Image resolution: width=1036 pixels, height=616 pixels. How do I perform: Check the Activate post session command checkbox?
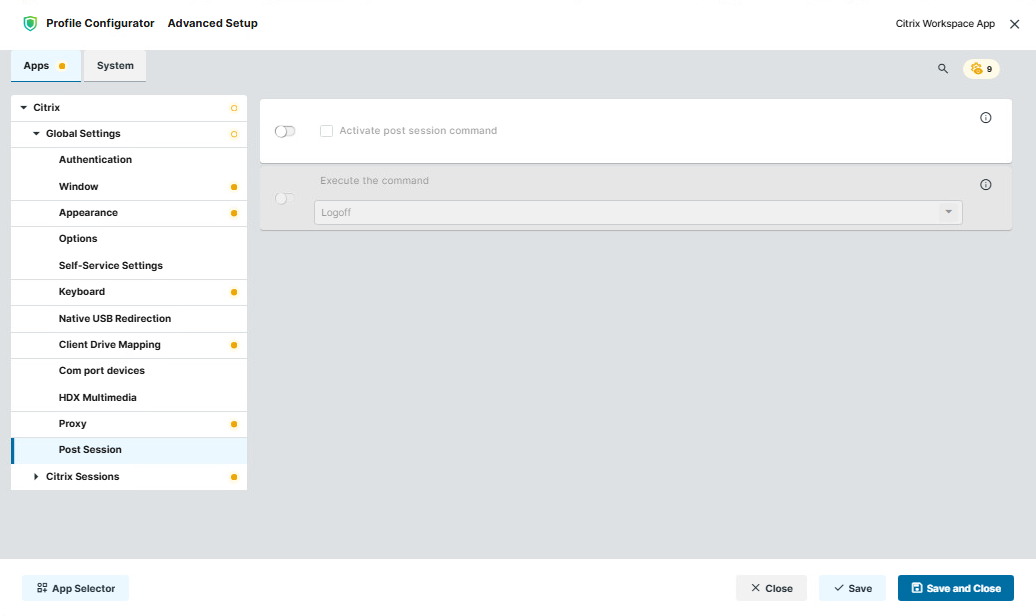[326, 131]
